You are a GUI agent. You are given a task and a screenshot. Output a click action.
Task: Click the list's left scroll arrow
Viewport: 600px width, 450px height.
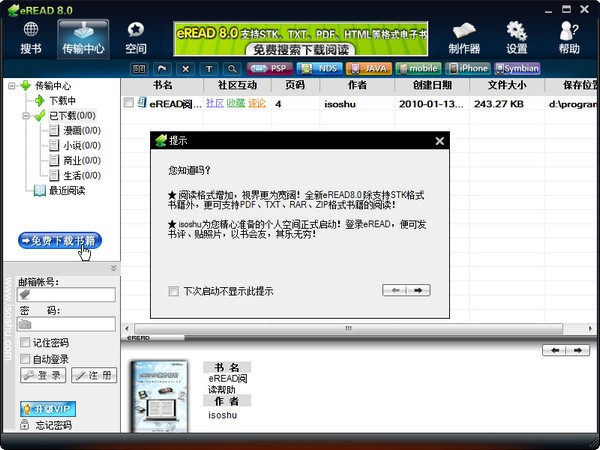pos(127,329)
